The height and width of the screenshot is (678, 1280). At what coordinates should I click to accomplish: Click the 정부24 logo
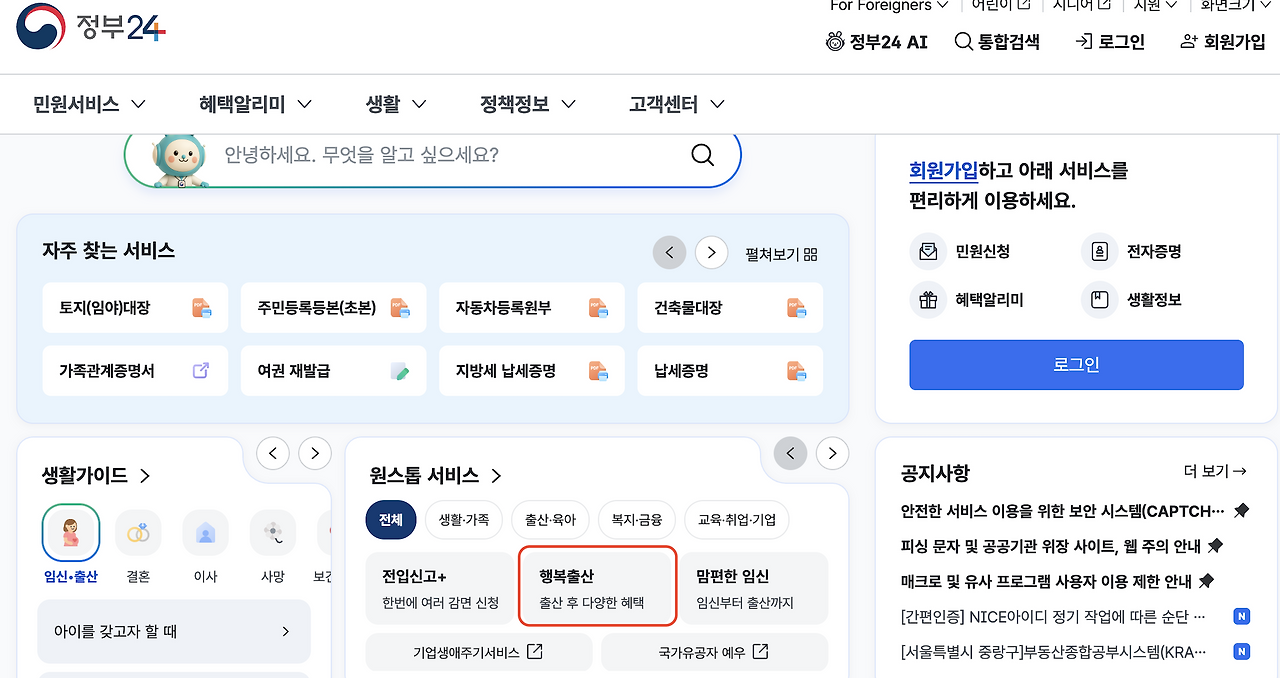click(91, 27)
